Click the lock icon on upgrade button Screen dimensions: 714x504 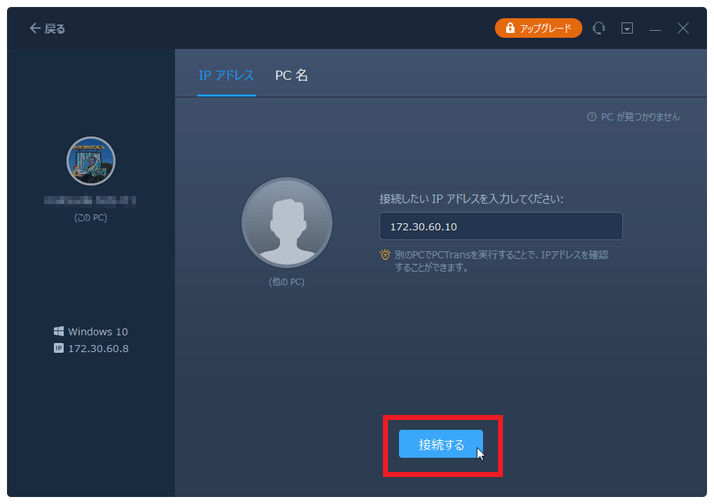point(509,29)
